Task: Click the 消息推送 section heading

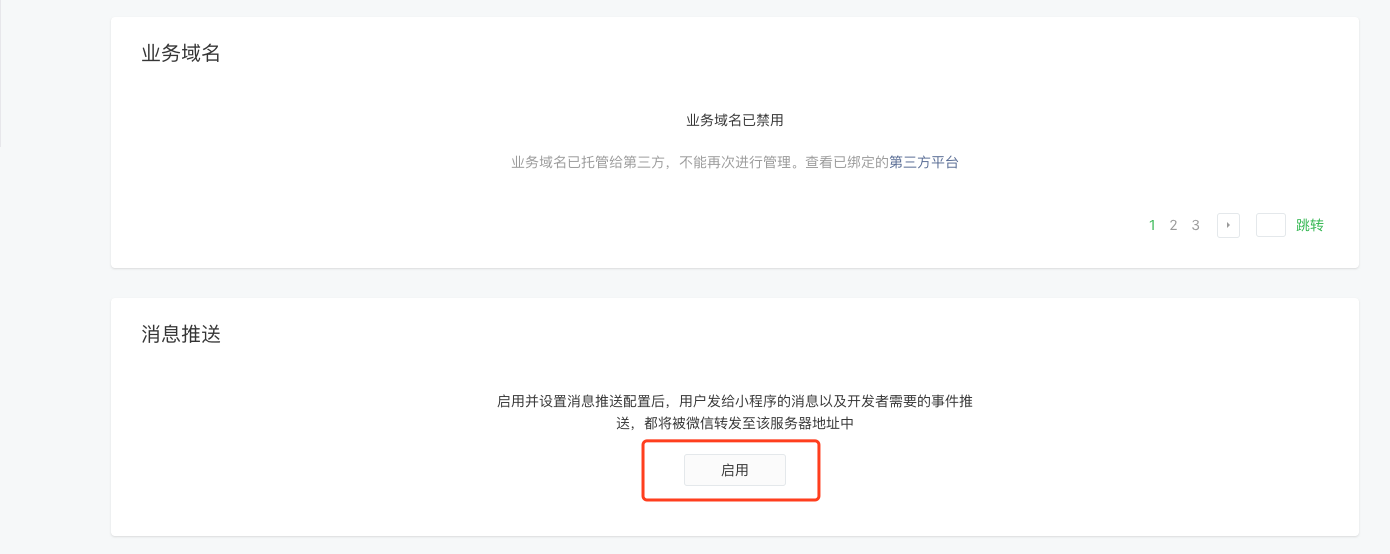Action: [181, 335]
